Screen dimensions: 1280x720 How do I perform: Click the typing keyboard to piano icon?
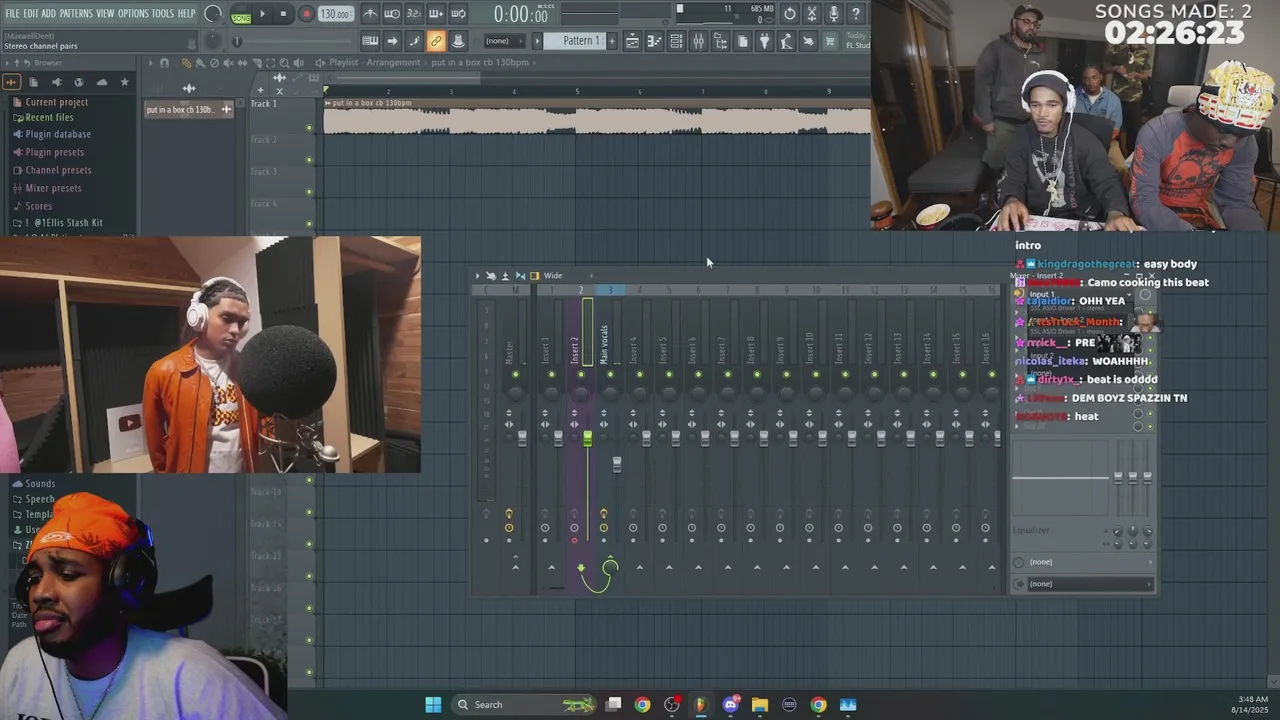[x=370, y=41]
